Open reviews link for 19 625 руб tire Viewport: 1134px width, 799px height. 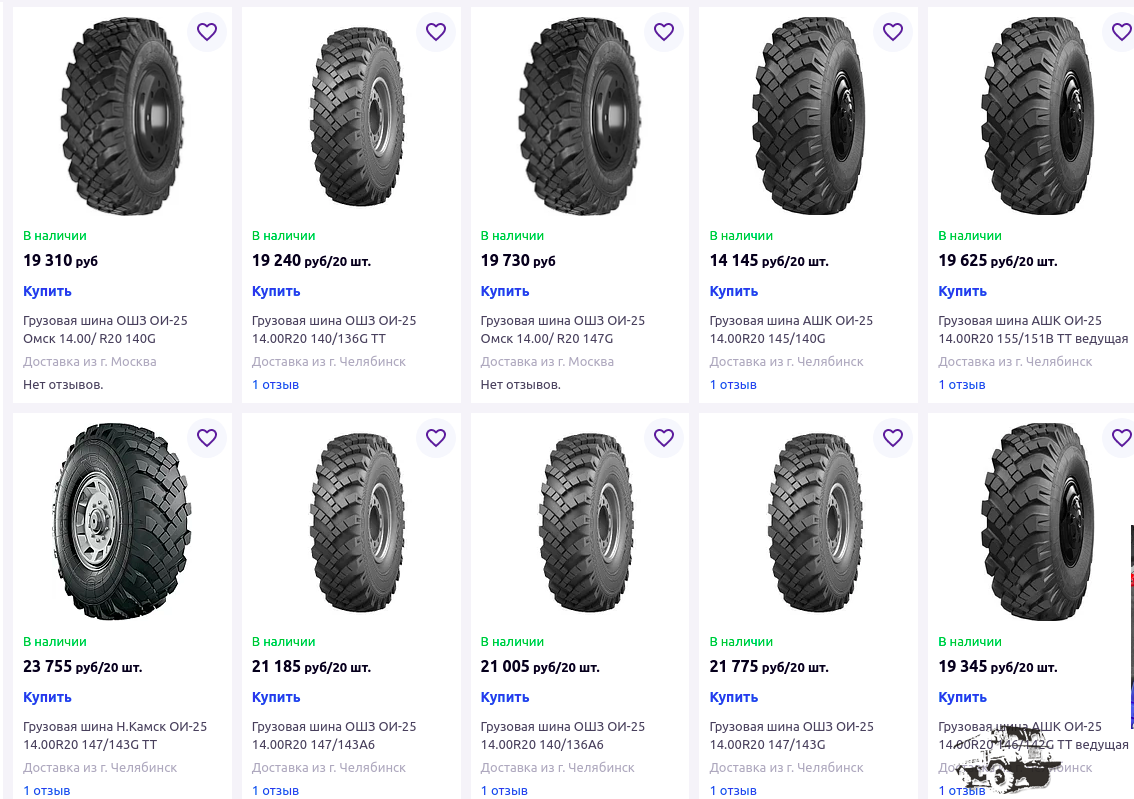pos(962,385)
